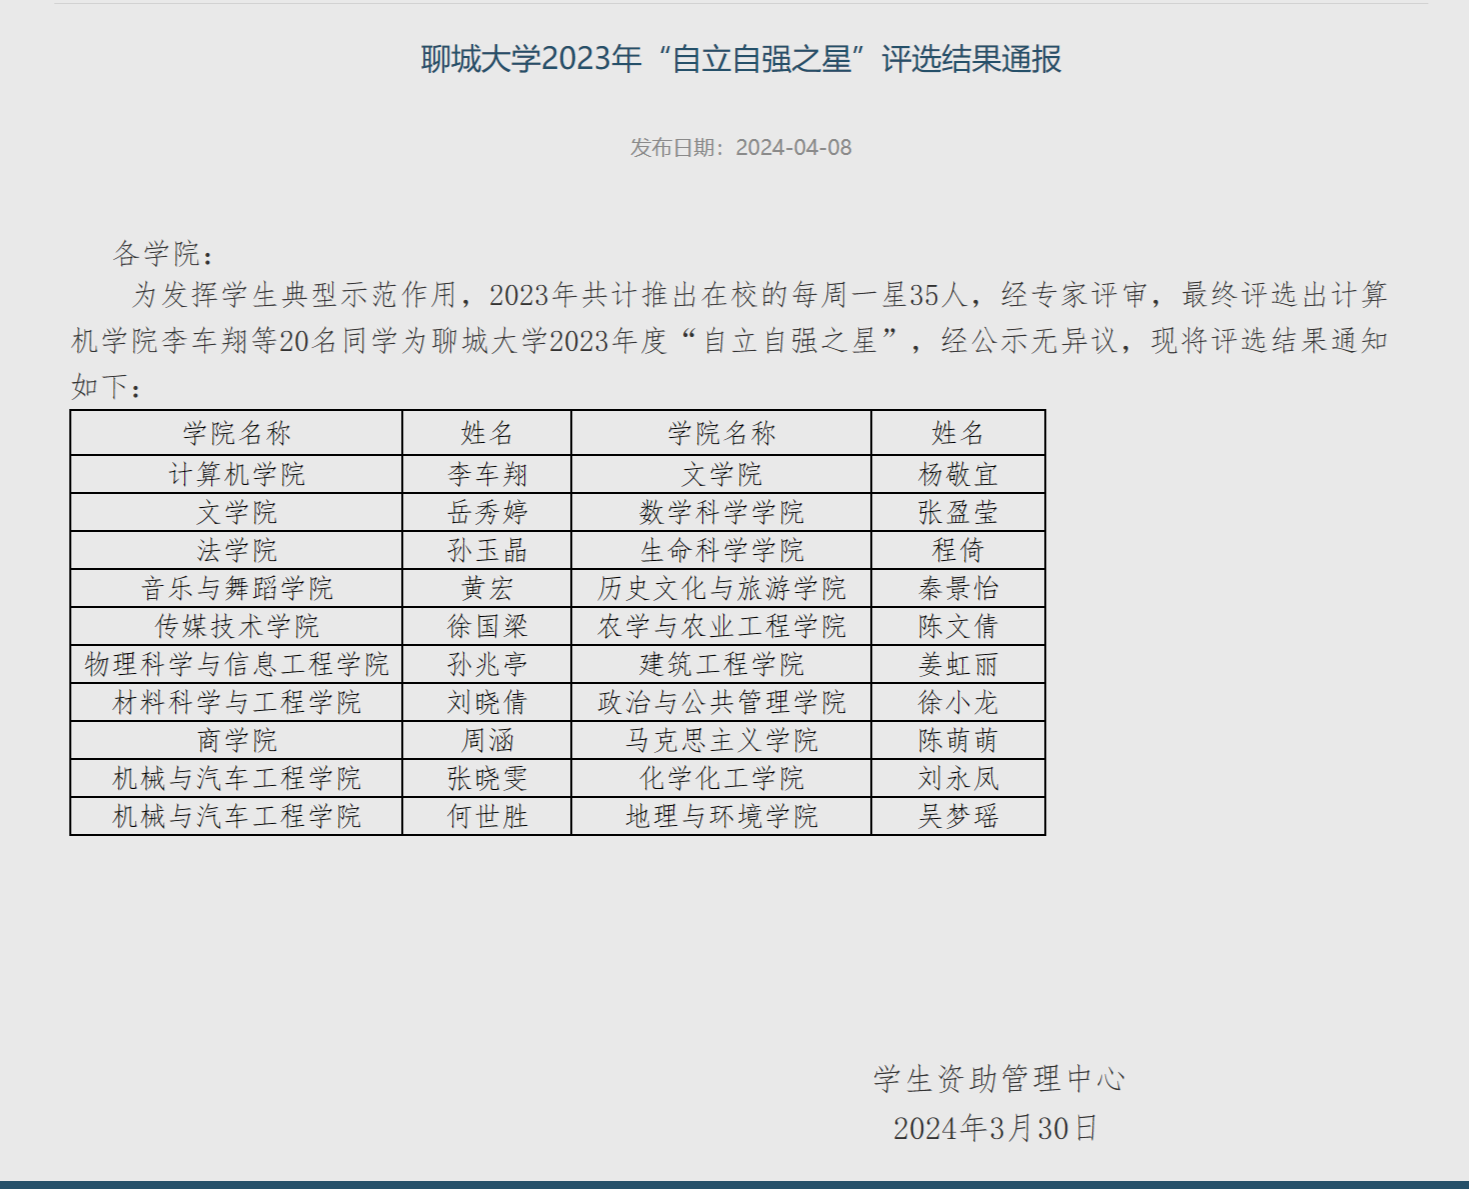Click the signature 学生资助管理中心
Screen dimensions: 1469x1189
[x=999, y=1079]
